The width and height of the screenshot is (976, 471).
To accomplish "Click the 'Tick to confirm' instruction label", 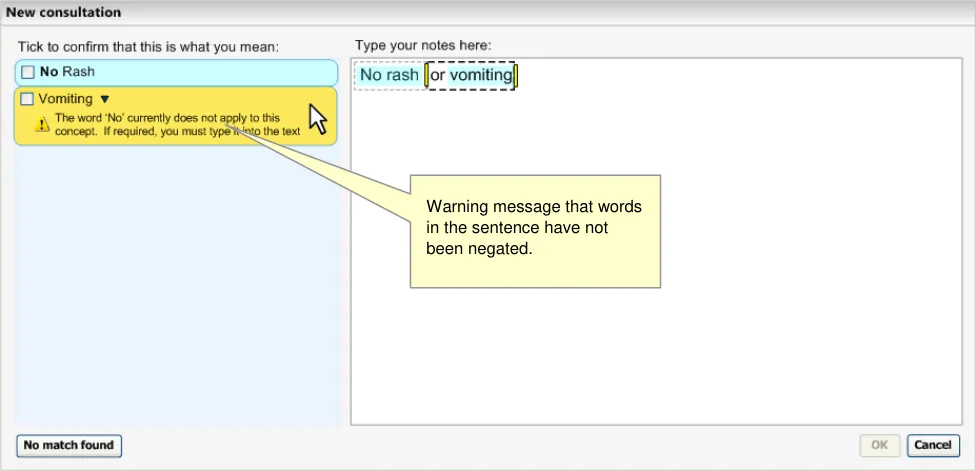I will [147, 46].
